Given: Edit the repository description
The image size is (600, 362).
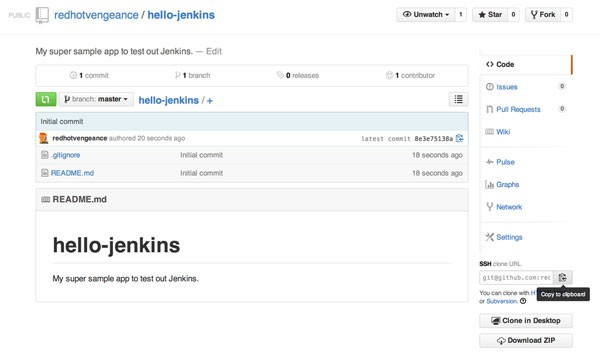Looking at the screenshot, I should coord(214,51).
